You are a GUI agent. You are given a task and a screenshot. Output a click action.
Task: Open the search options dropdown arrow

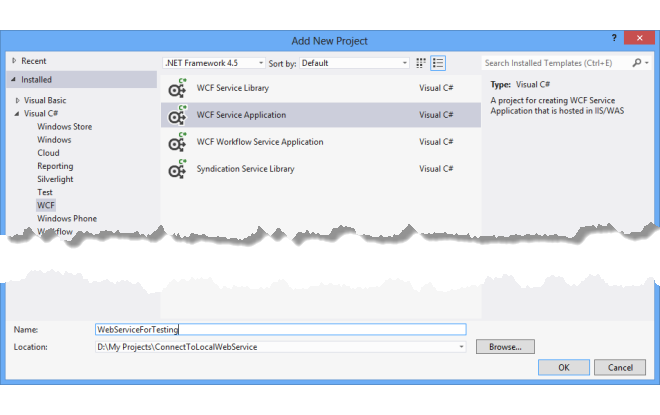click(x=647, y=63)
